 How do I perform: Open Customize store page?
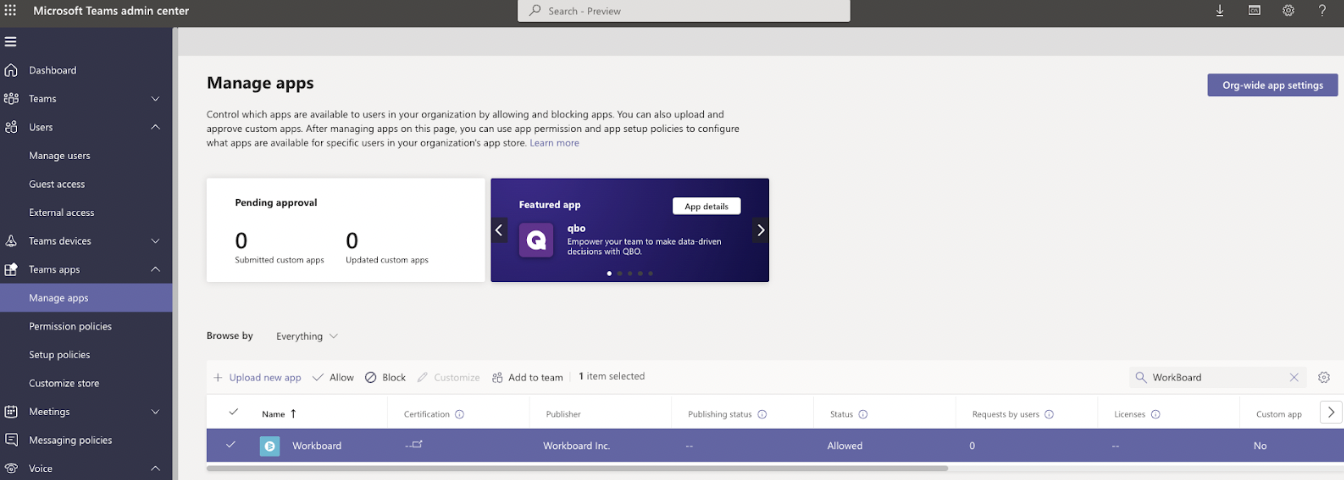click(64, 383)
